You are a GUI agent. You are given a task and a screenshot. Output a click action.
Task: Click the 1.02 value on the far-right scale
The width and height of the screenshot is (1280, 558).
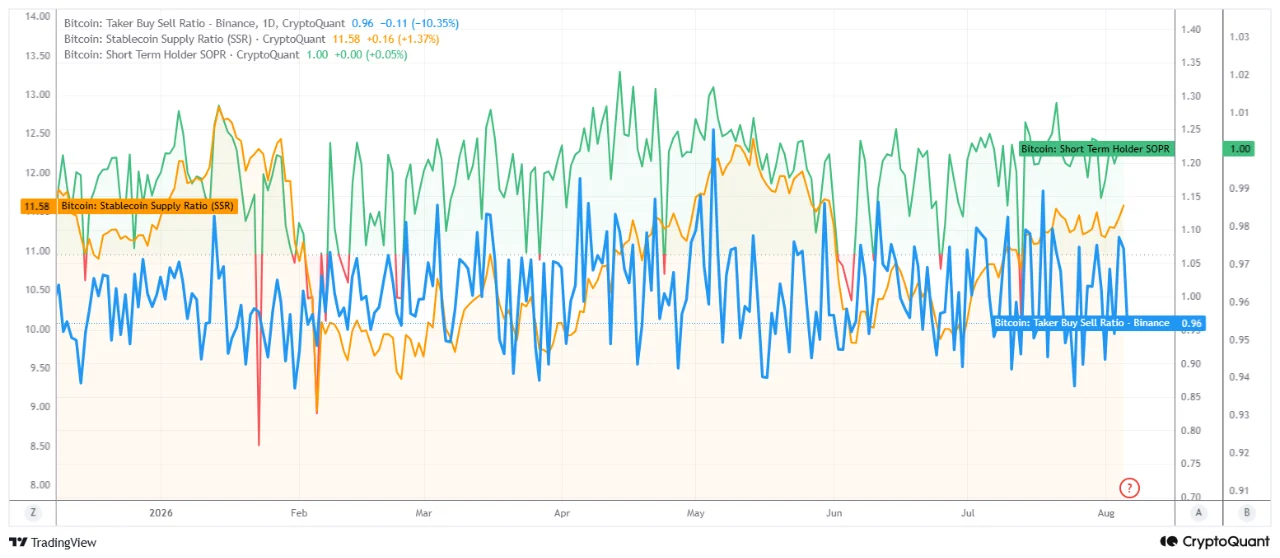pos(1239,75)
